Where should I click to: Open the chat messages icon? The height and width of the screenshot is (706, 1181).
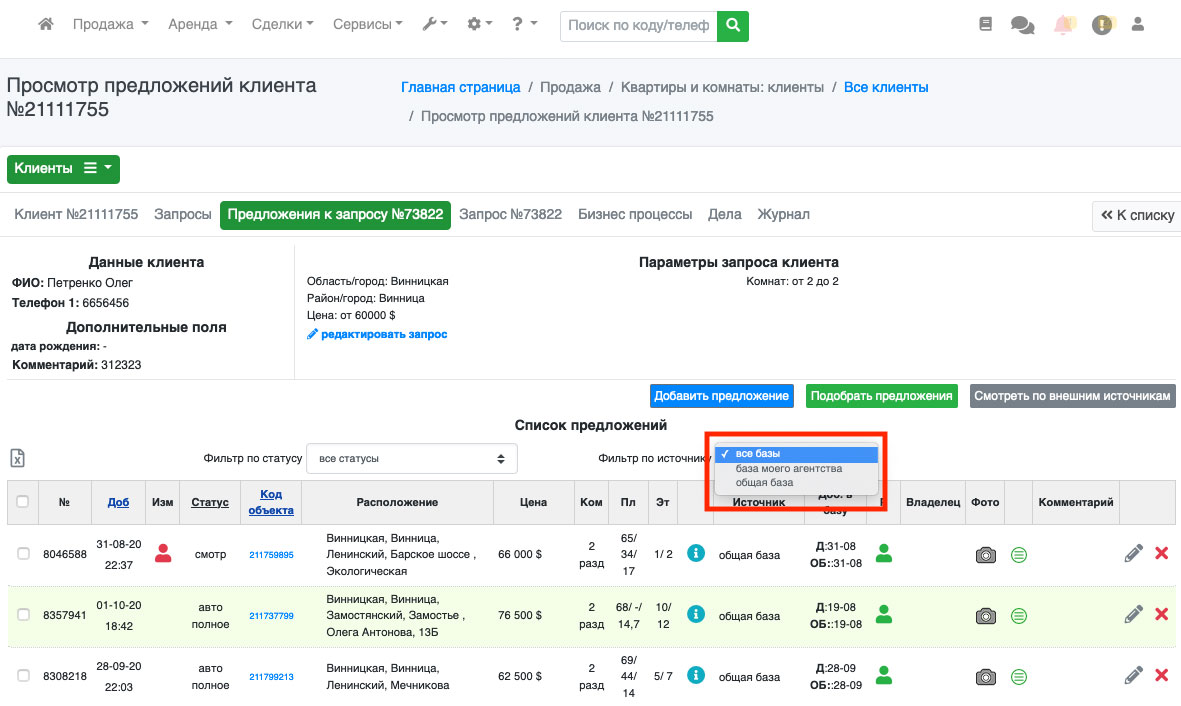tap(1022, 26)
